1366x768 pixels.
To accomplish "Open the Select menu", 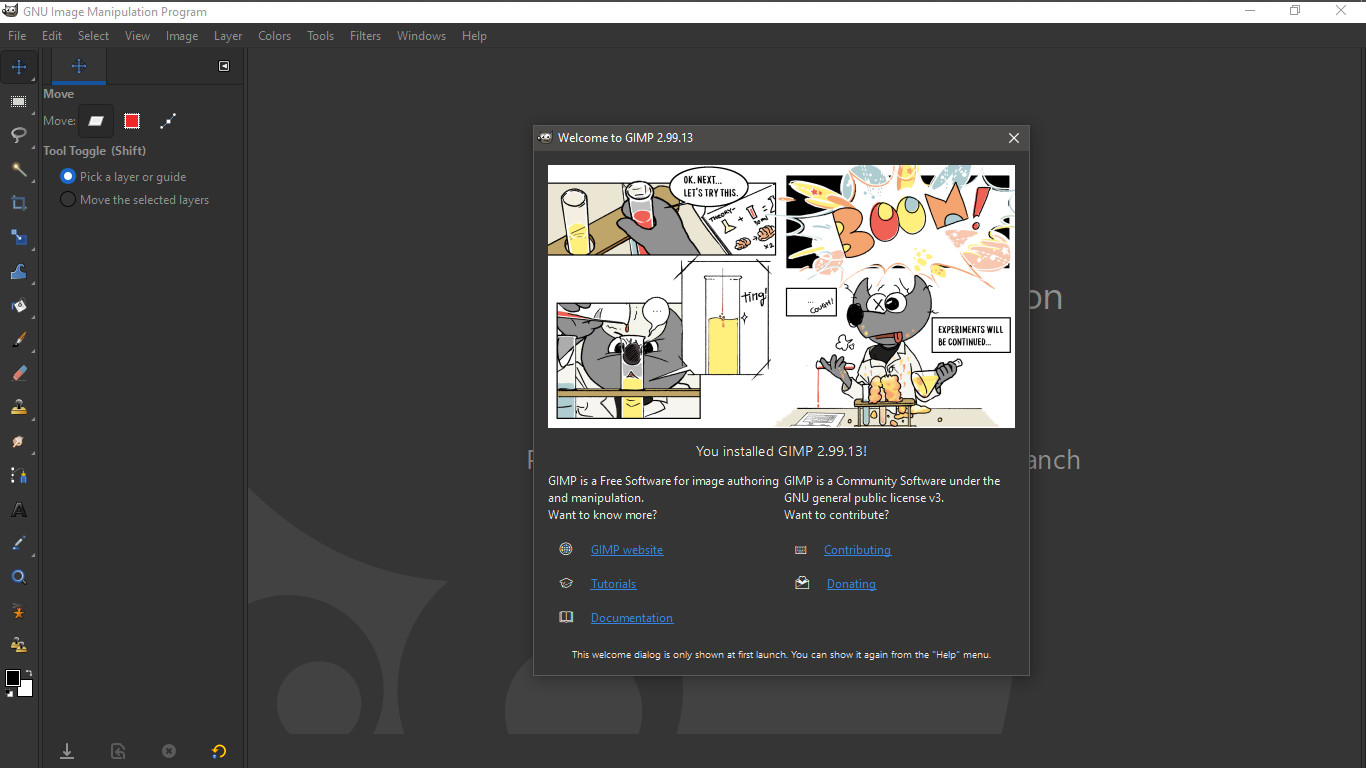I will tap(93, 36).
